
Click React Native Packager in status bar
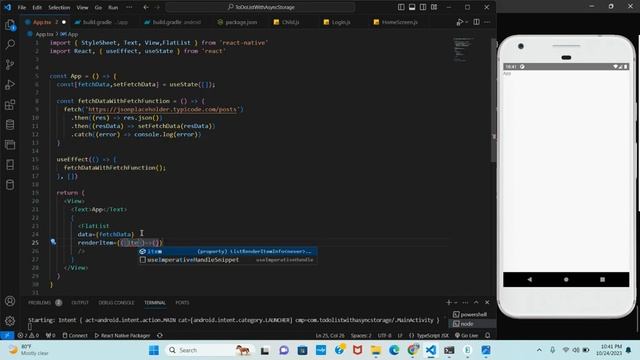[x=122, y=336]
